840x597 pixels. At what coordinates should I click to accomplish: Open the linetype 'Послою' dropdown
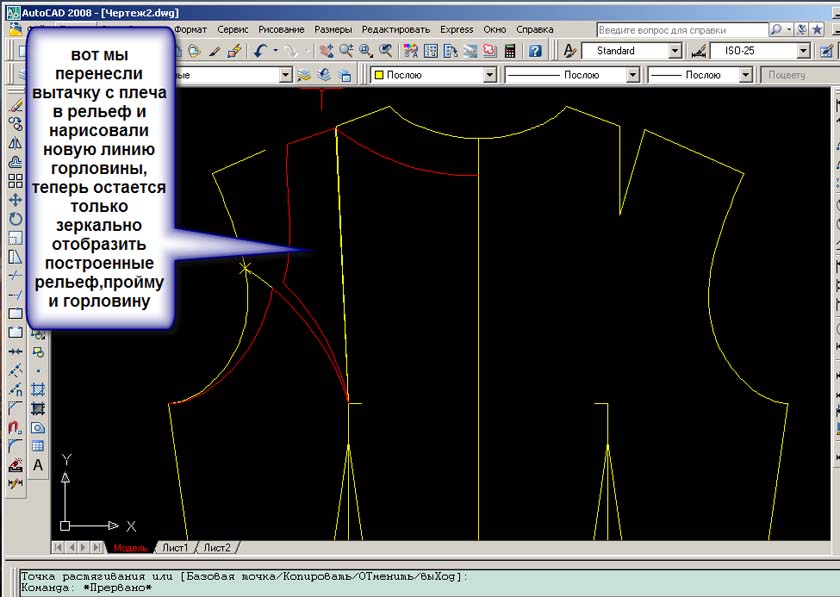pyautogui.click(x=632, y=75)
